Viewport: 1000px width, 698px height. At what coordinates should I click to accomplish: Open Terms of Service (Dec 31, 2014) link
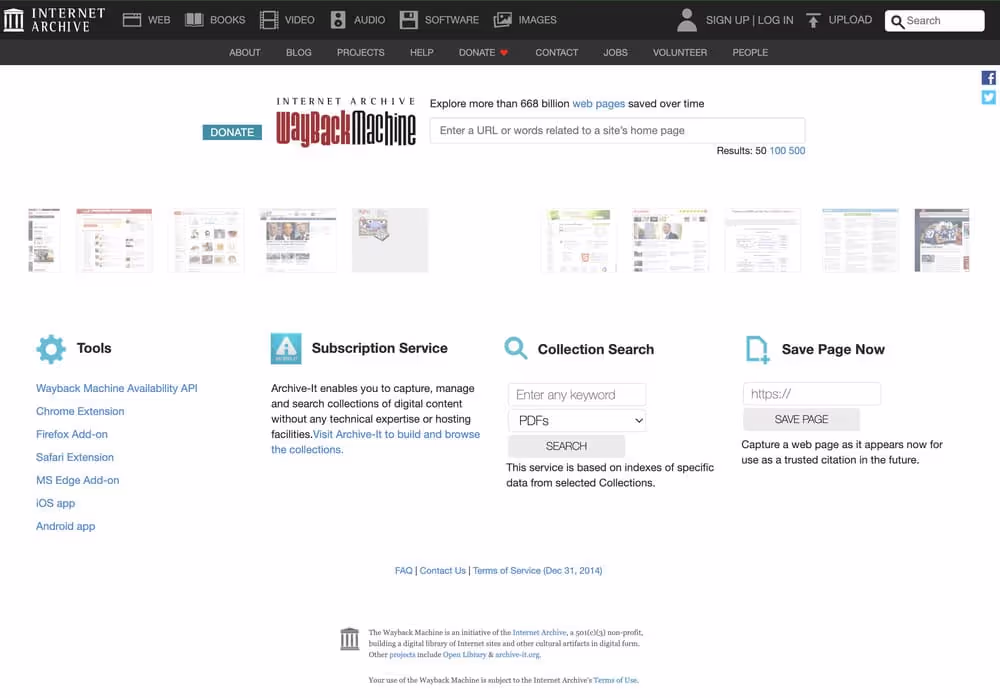(x=538, y=570)
